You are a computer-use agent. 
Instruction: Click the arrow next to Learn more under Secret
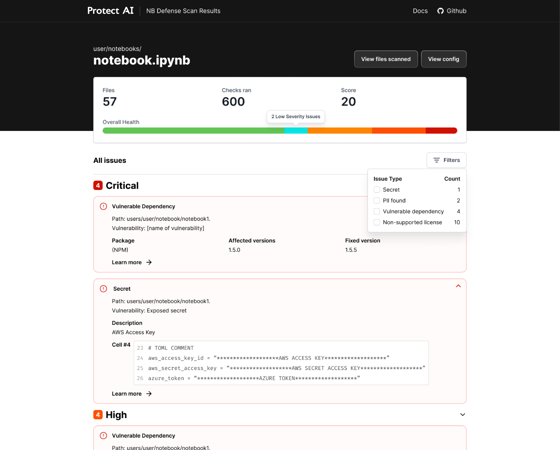pos(149,394)
